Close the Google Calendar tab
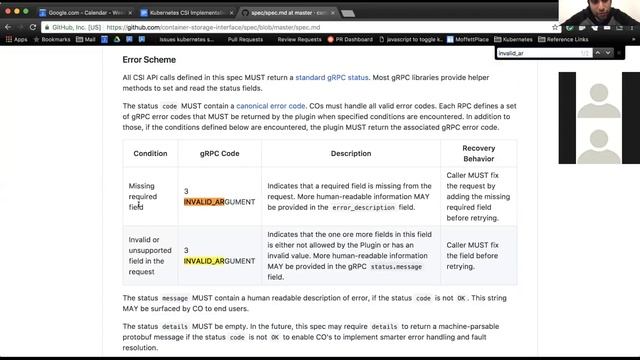The image size is (640, 360). coord(130,13)
